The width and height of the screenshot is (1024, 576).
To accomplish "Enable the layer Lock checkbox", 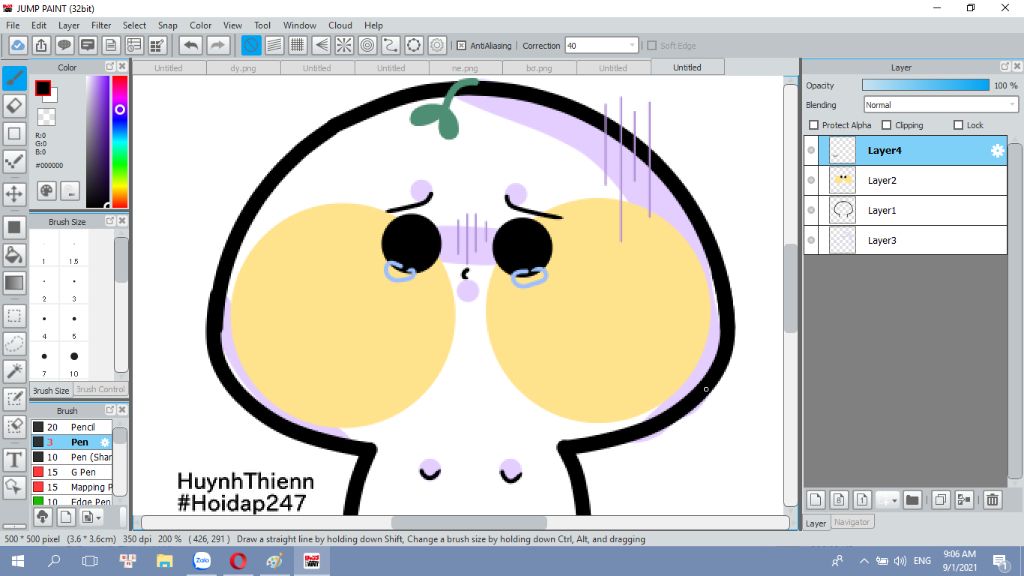I will (x=958, y=125).
